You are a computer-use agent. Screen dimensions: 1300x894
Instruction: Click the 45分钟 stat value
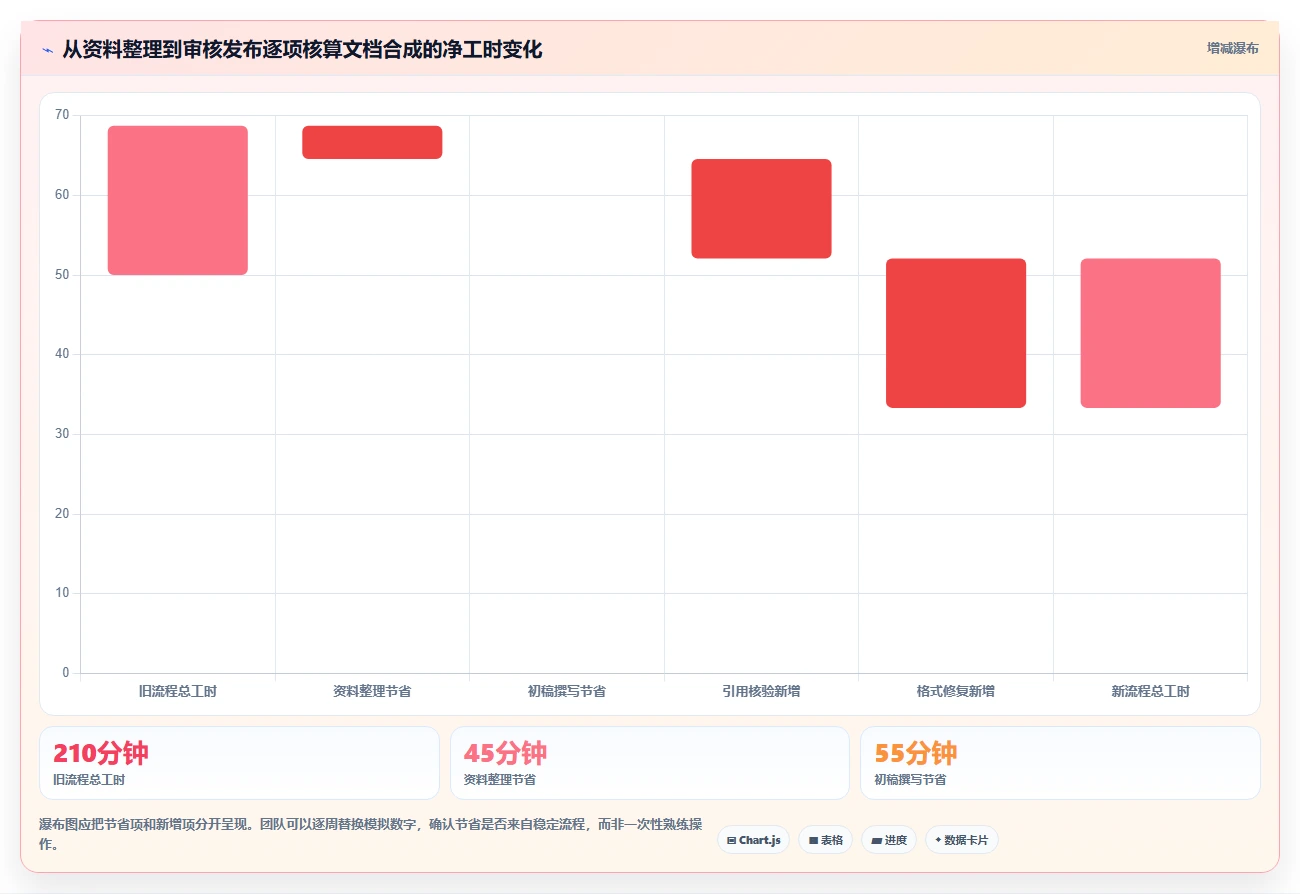[505, 753]
